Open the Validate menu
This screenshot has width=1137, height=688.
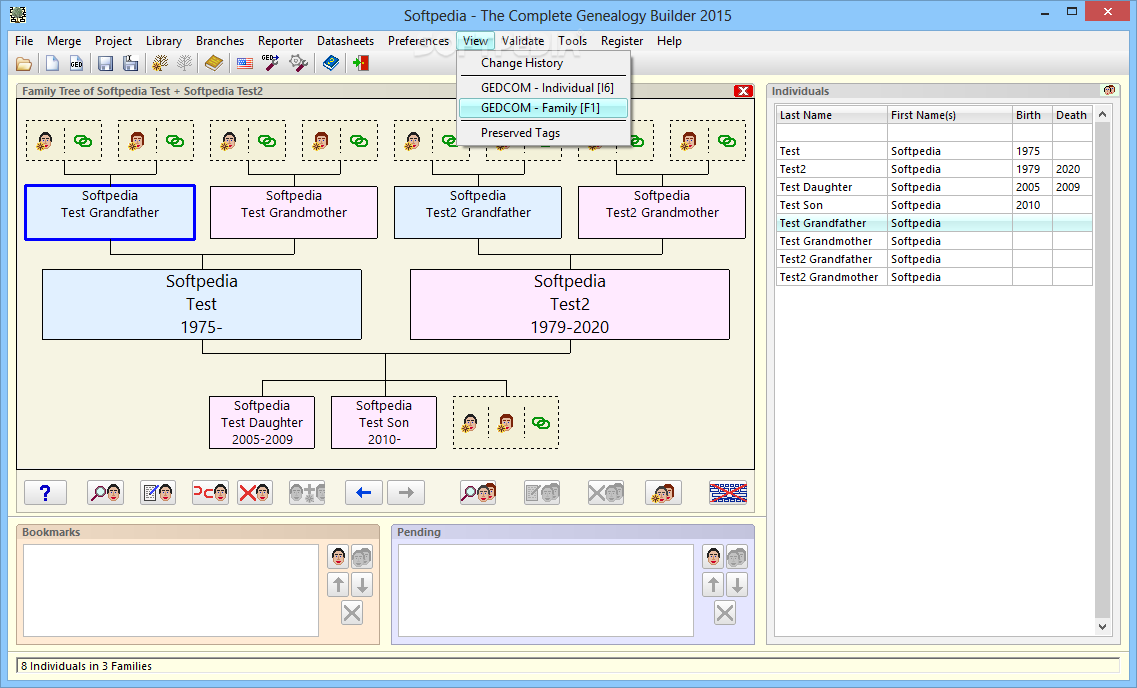[x=523, y=41]
